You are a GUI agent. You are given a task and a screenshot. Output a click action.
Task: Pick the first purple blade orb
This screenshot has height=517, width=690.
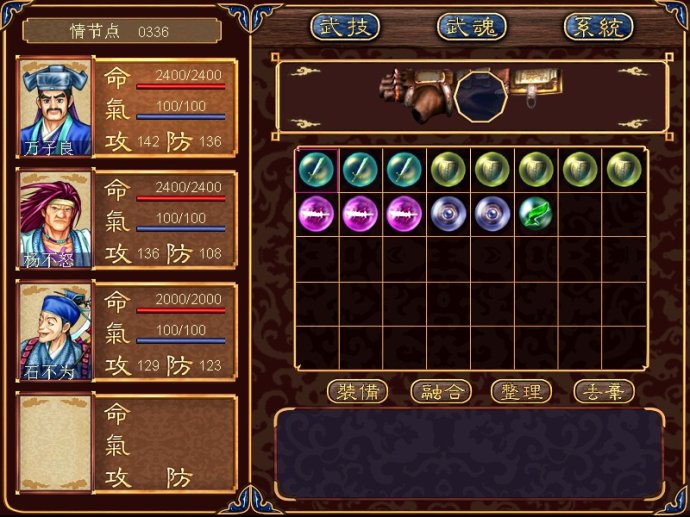(x=316, y=214)
